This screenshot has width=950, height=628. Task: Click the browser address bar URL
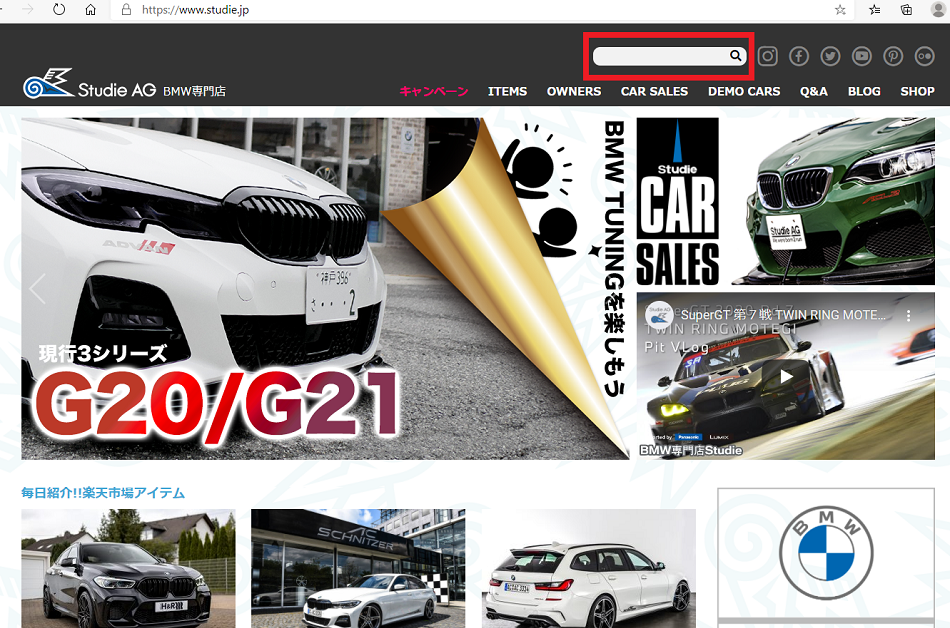pyautogui.click(x=195, y=10)
